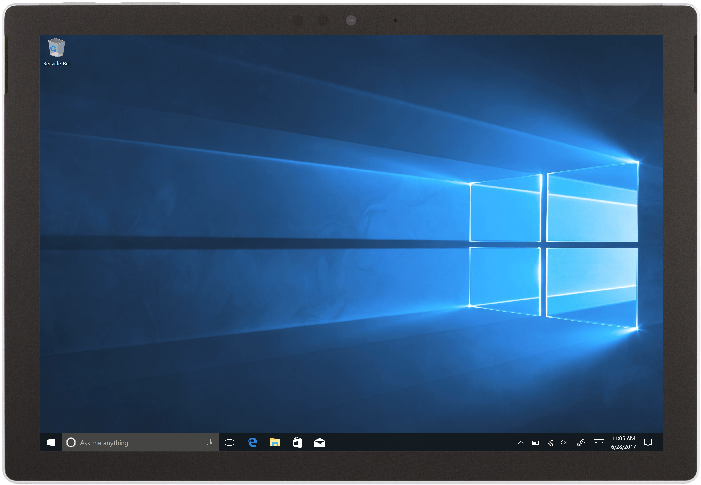The image size is (701, 485).
Task: Open the volume tray icon
Action: tap(564, 443)
